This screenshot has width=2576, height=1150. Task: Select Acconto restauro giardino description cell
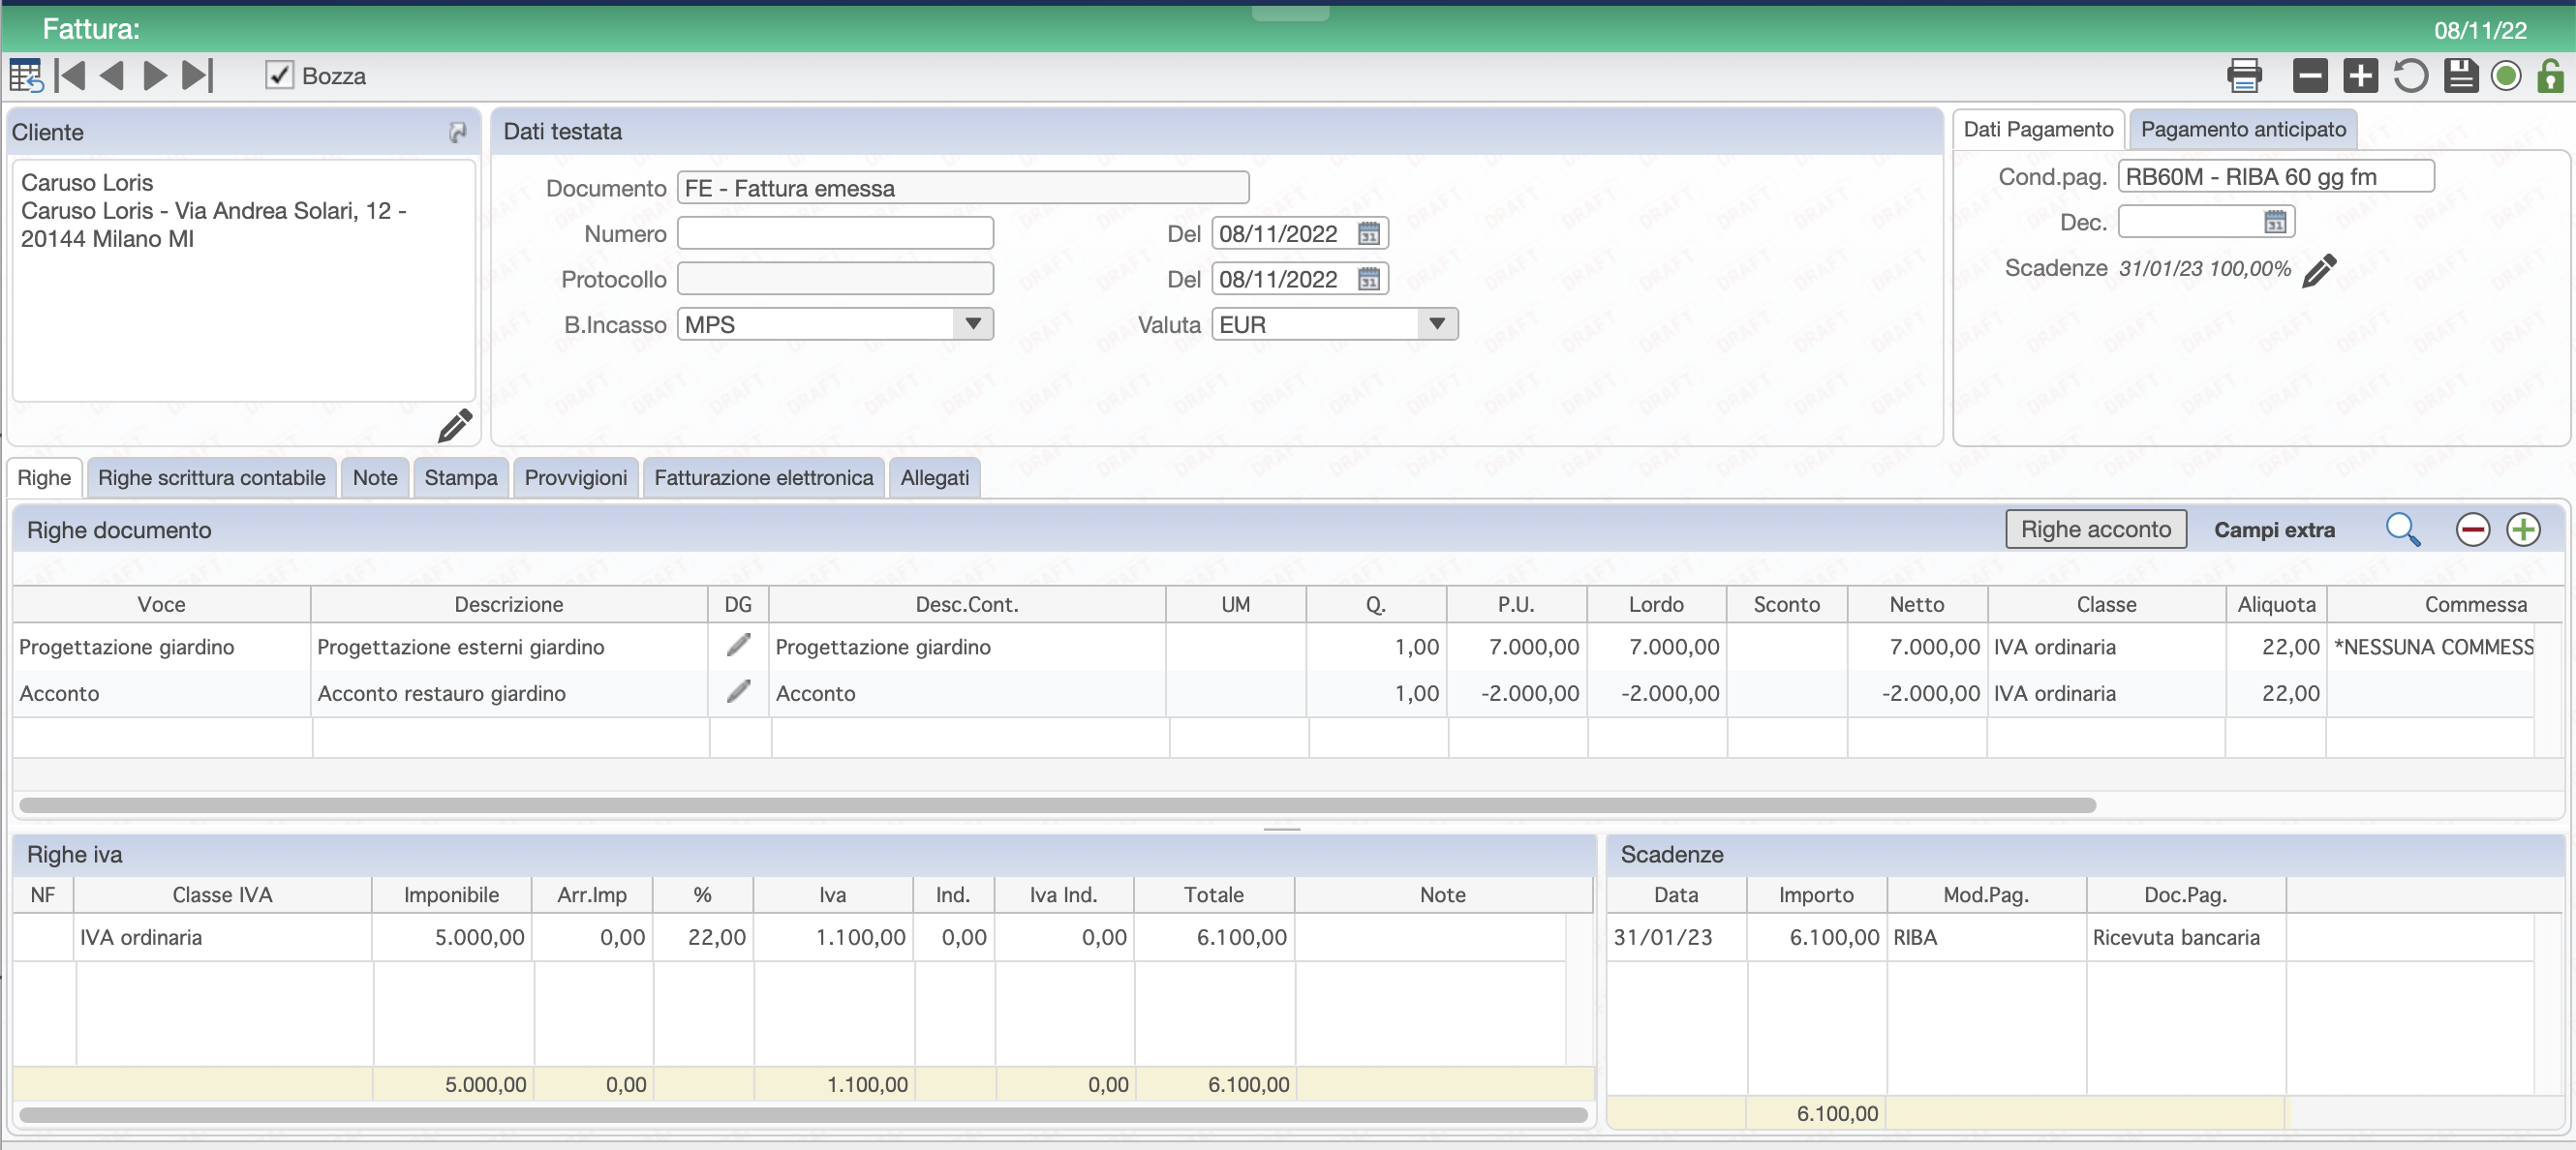click(510, 692)
